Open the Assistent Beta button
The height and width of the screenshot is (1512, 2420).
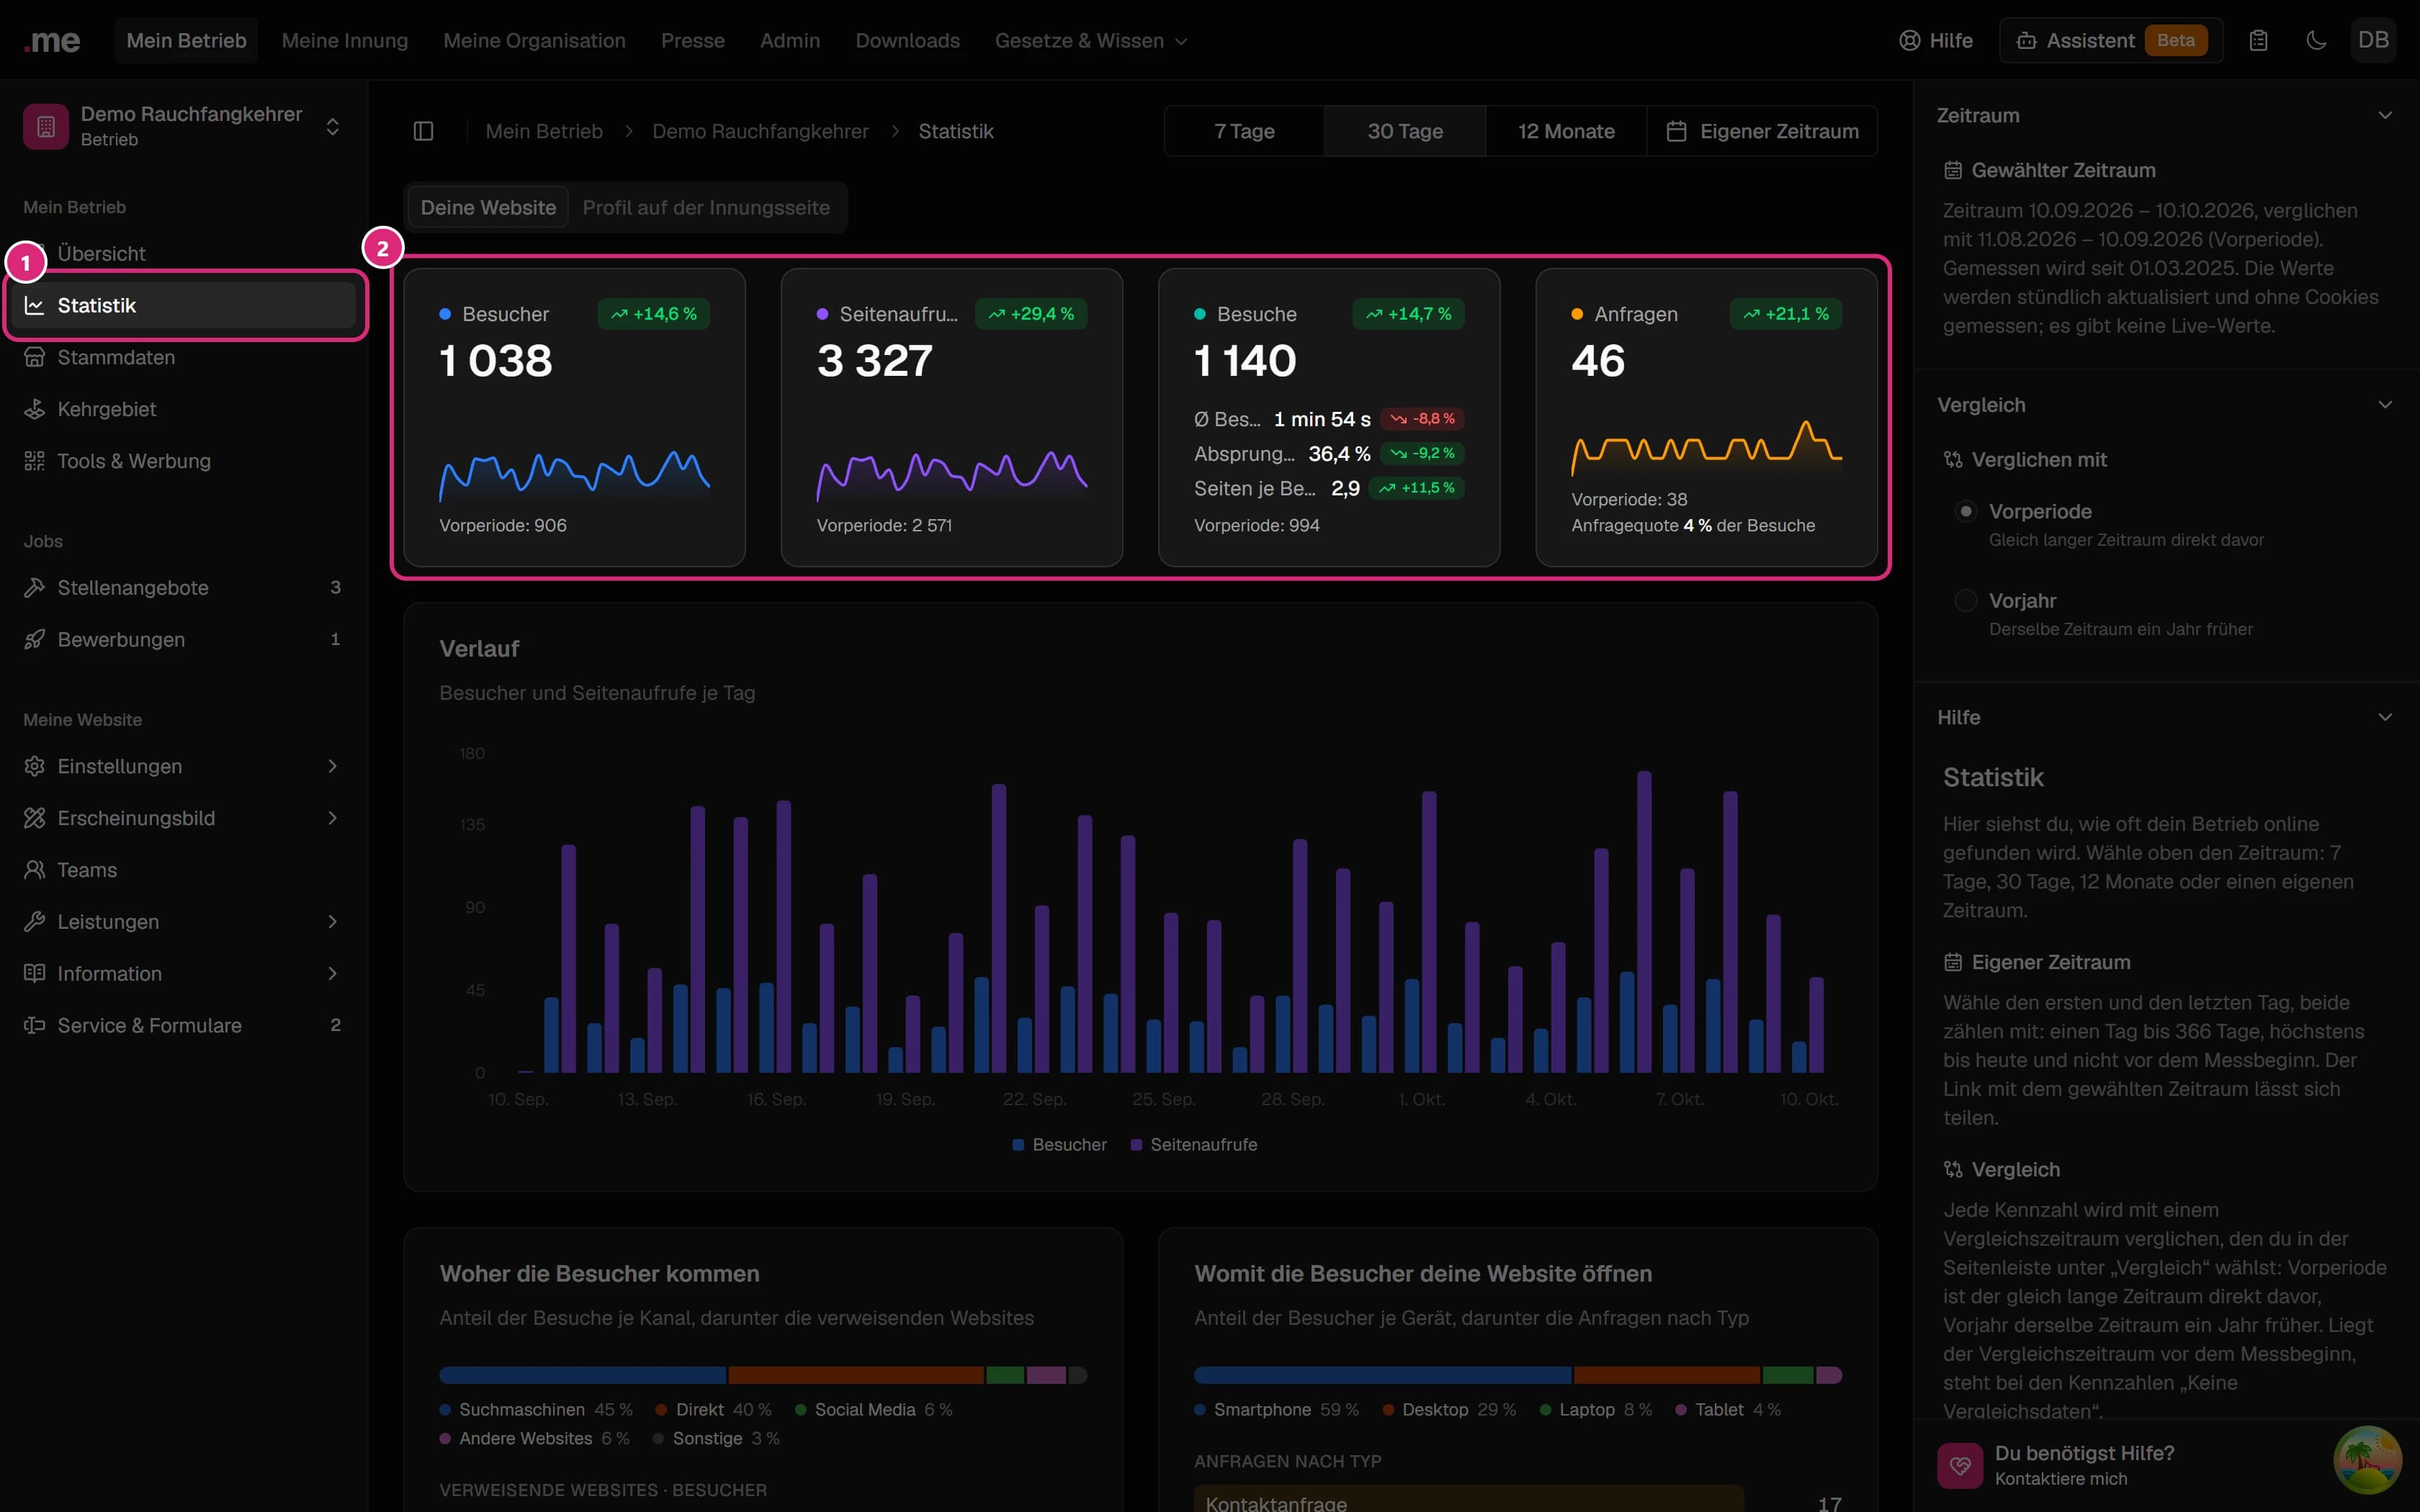[2111, 40]
